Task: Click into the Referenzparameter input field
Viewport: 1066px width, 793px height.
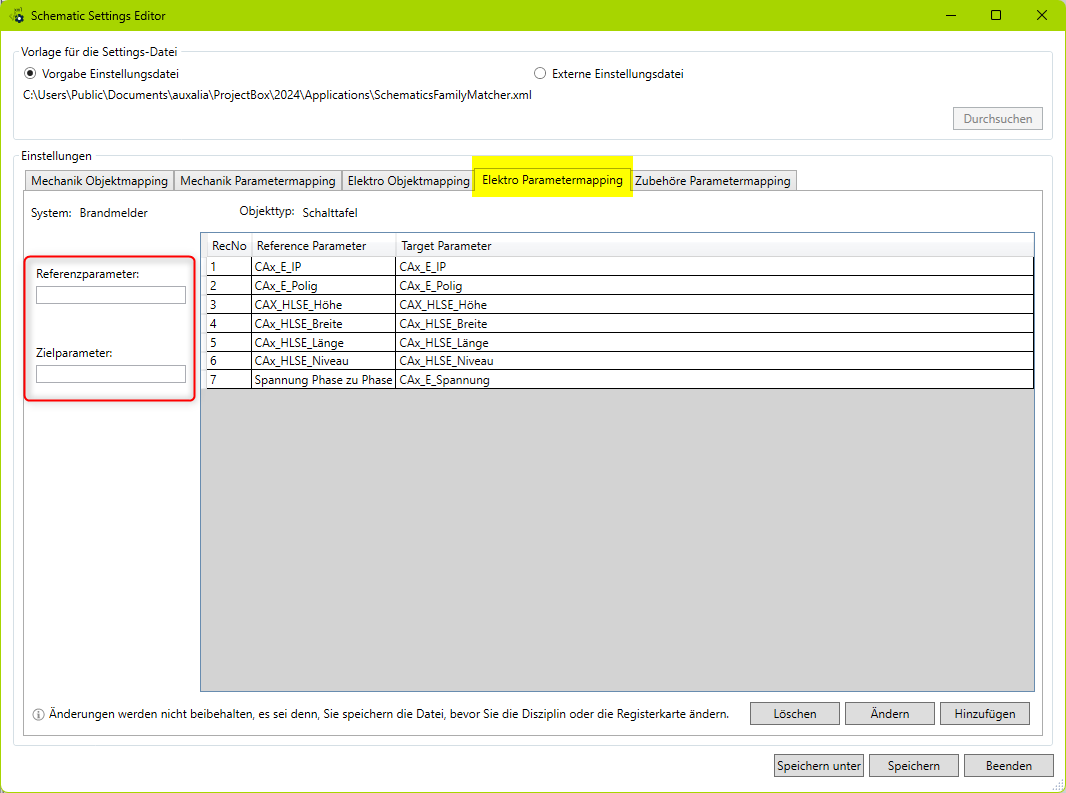Action: click(111, 295)
